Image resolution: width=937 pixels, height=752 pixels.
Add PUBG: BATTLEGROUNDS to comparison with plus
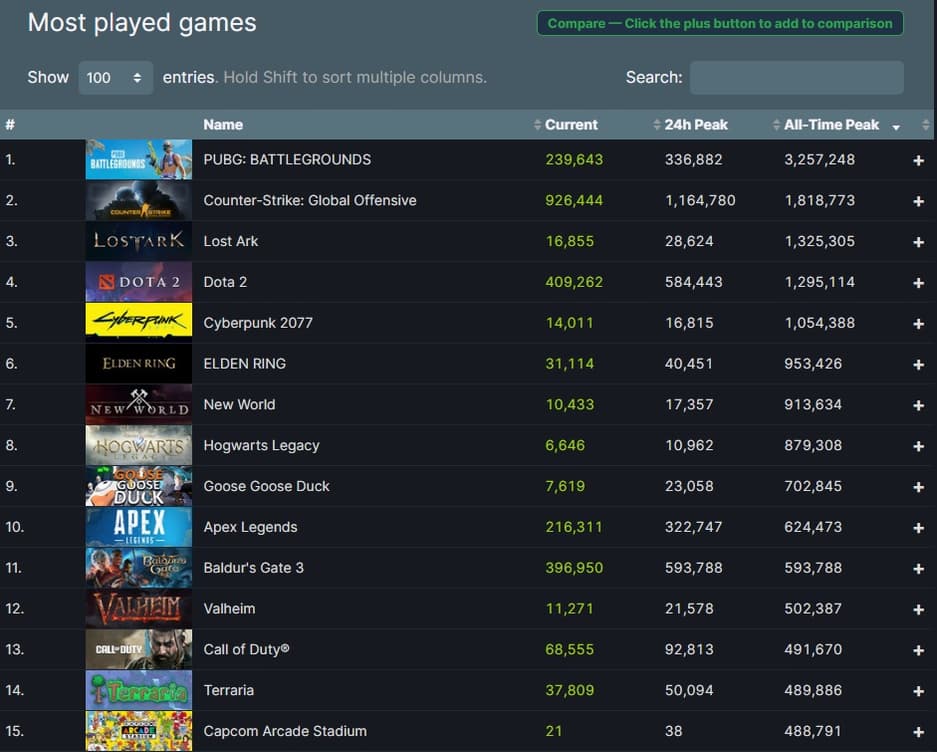pos(918,160)
